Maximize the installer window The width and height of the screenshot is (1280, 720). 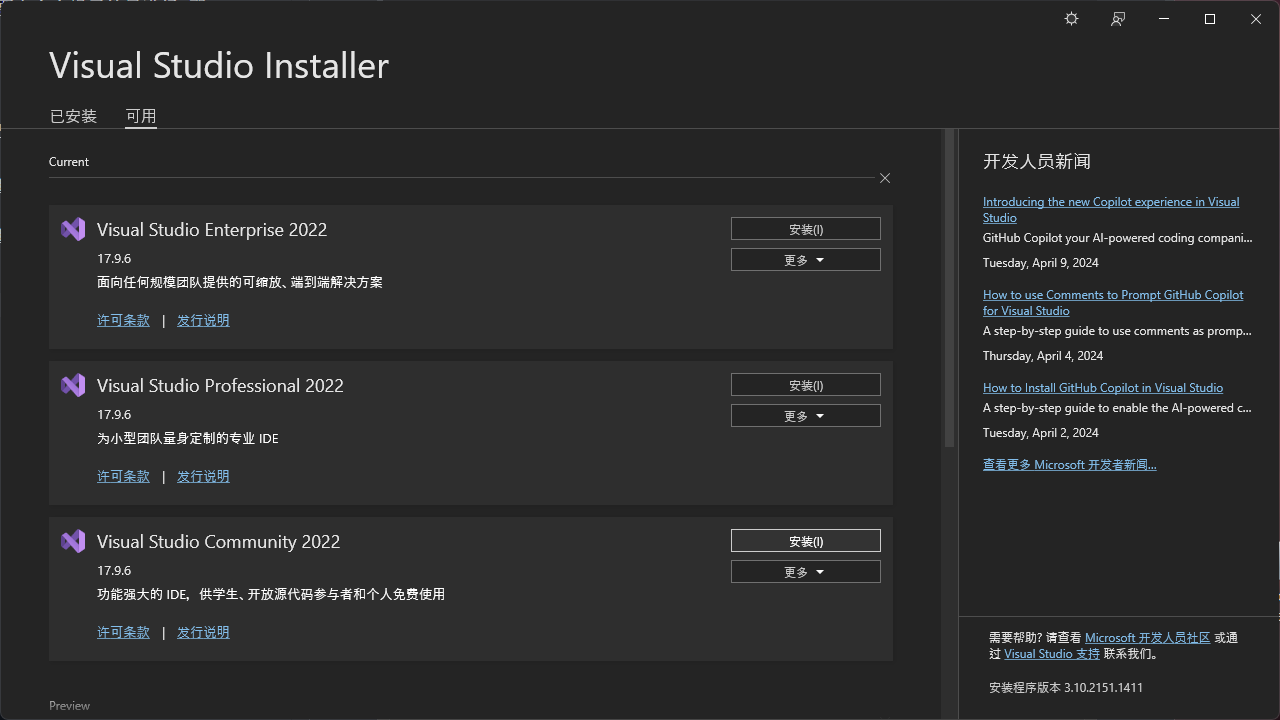(1210, 19)
